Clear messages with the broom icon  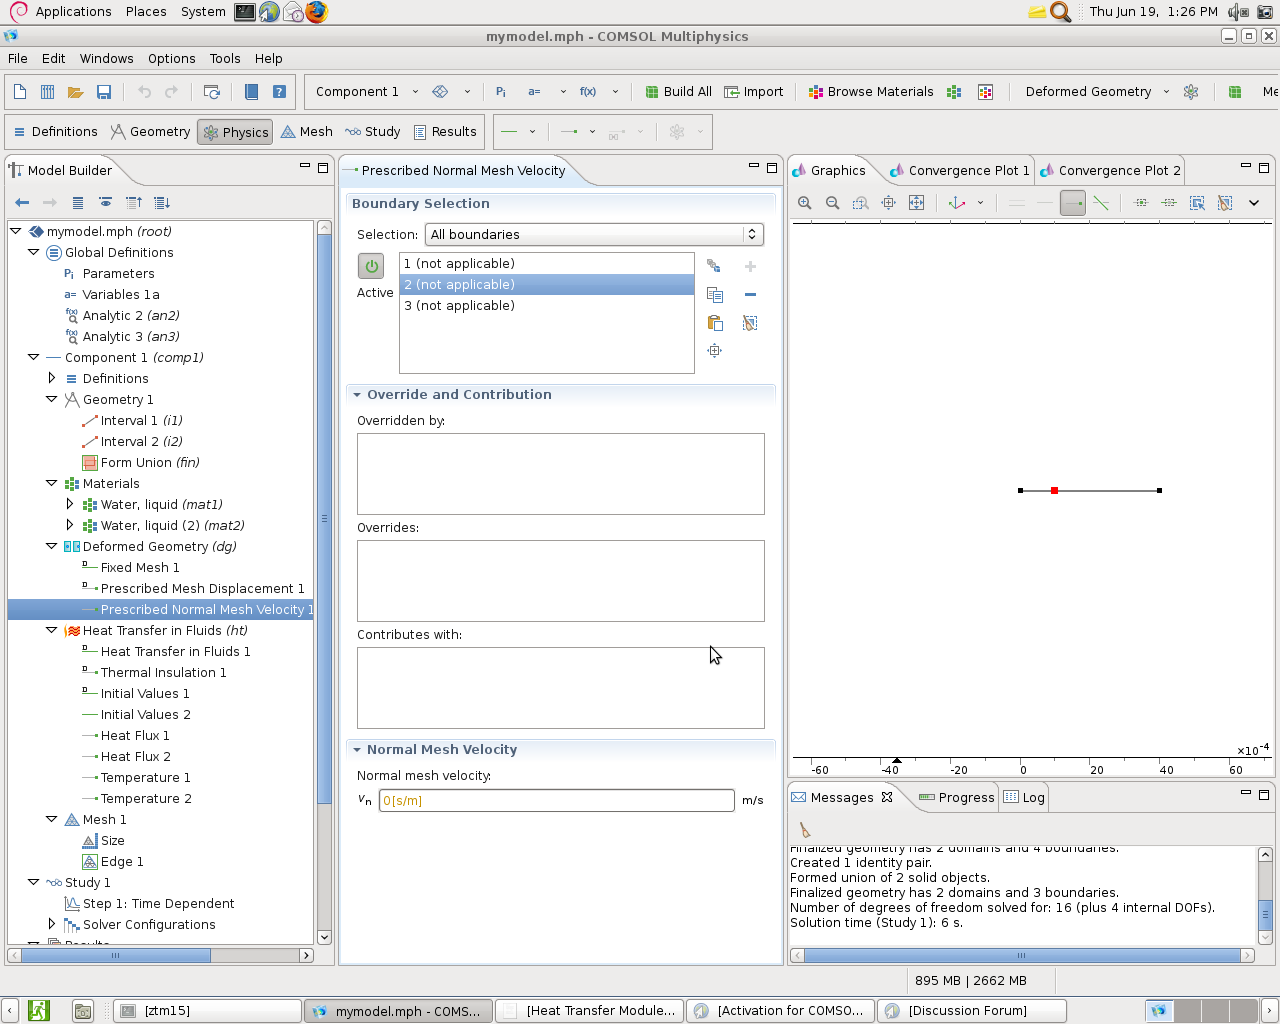point(805,830)
